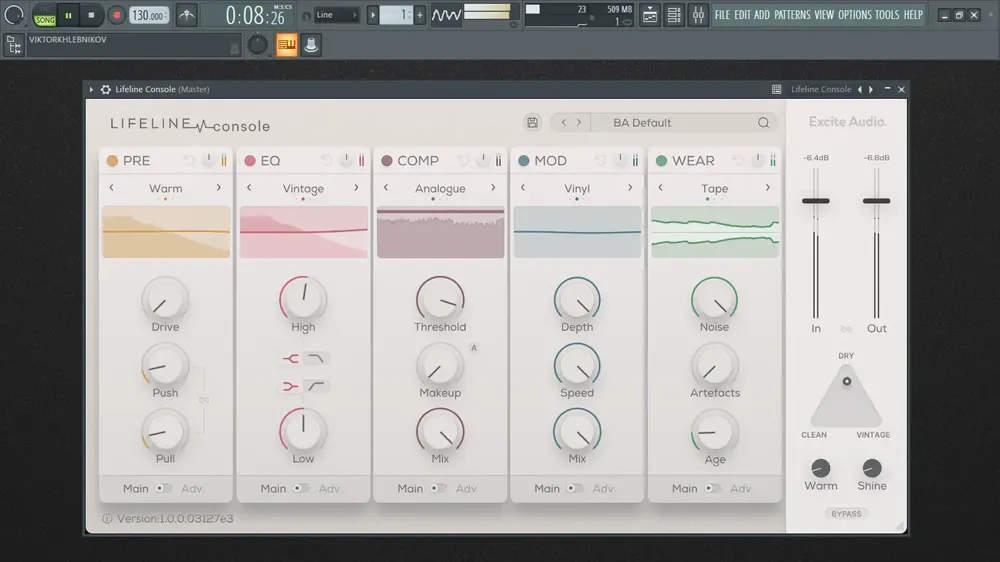Click the Threshold knob in COMP
Viewport: 1000px width, 562px height.
click(x=440, y=300)
